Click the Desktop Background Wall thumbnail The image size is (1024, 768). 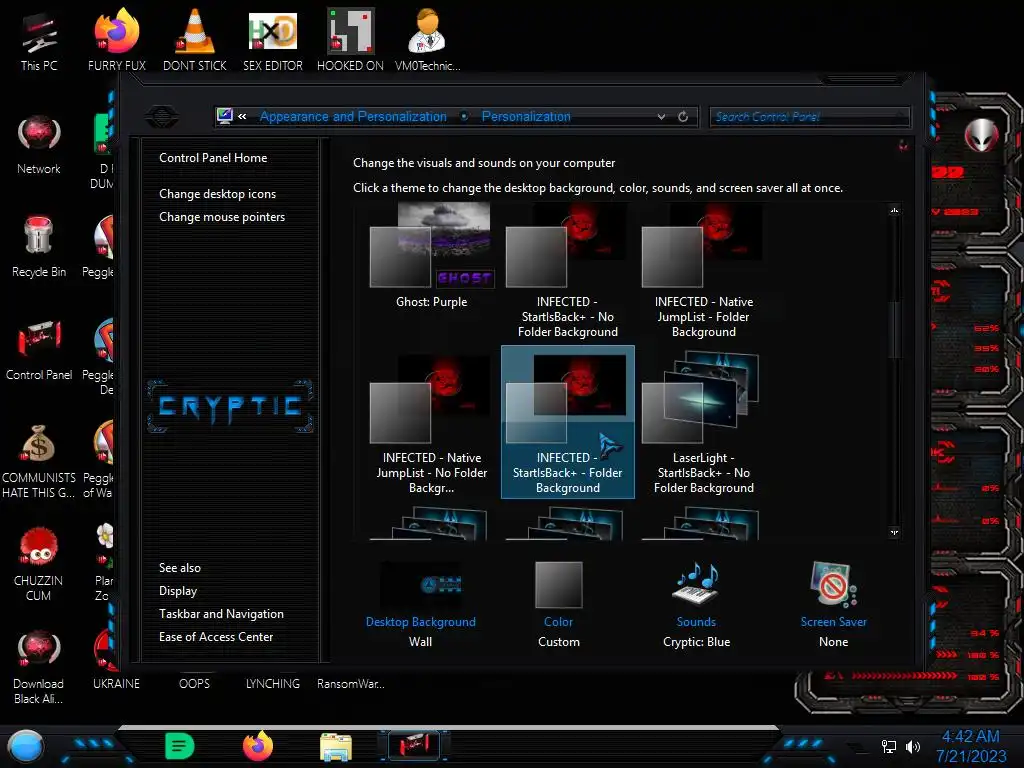pyautogui.click(x=421, y=584)
